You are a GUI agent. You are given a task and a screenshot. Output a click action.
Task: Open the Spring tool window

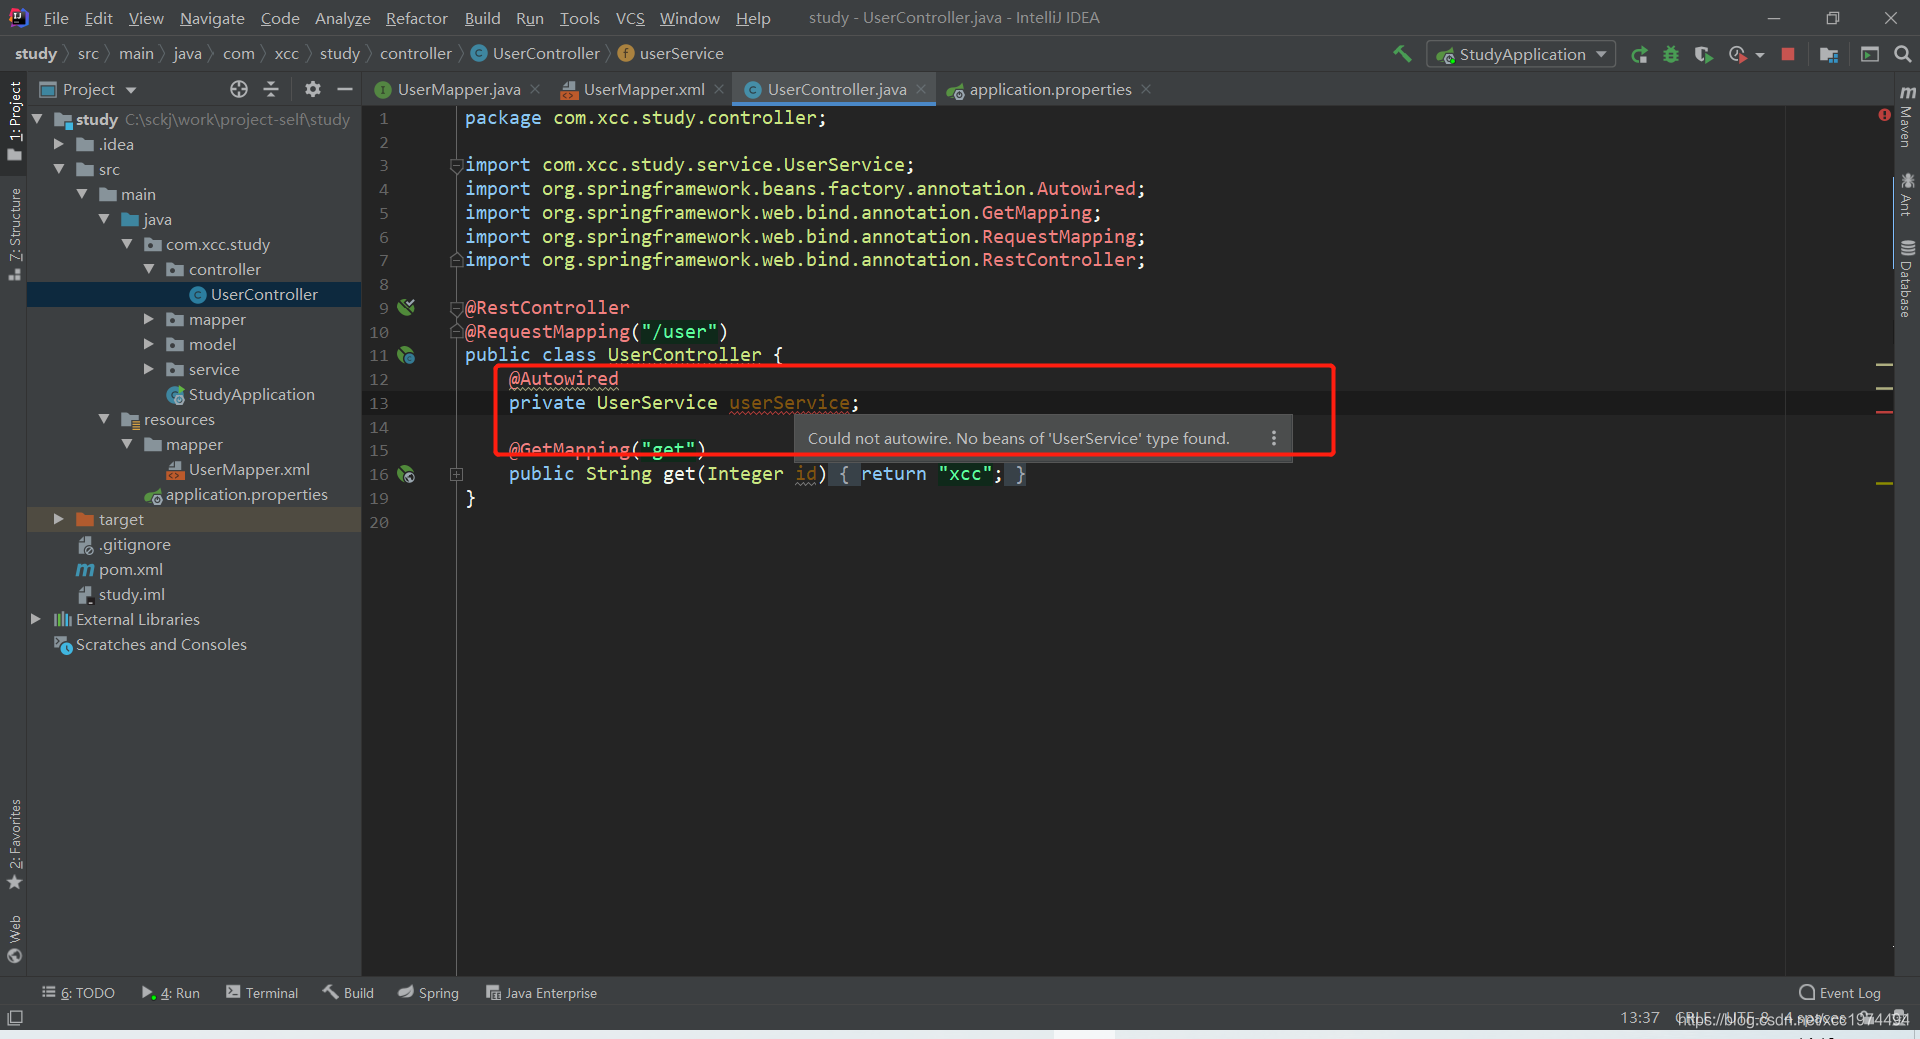click(x=428, y=993)
